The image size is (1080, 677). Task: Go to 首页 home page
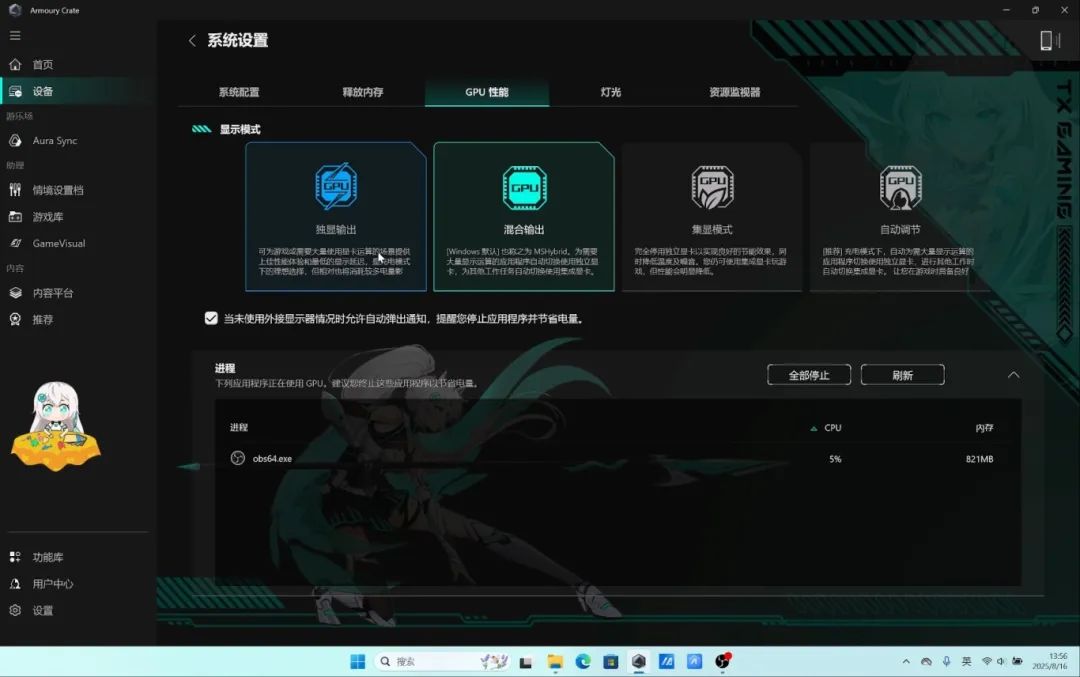point(43,65)
